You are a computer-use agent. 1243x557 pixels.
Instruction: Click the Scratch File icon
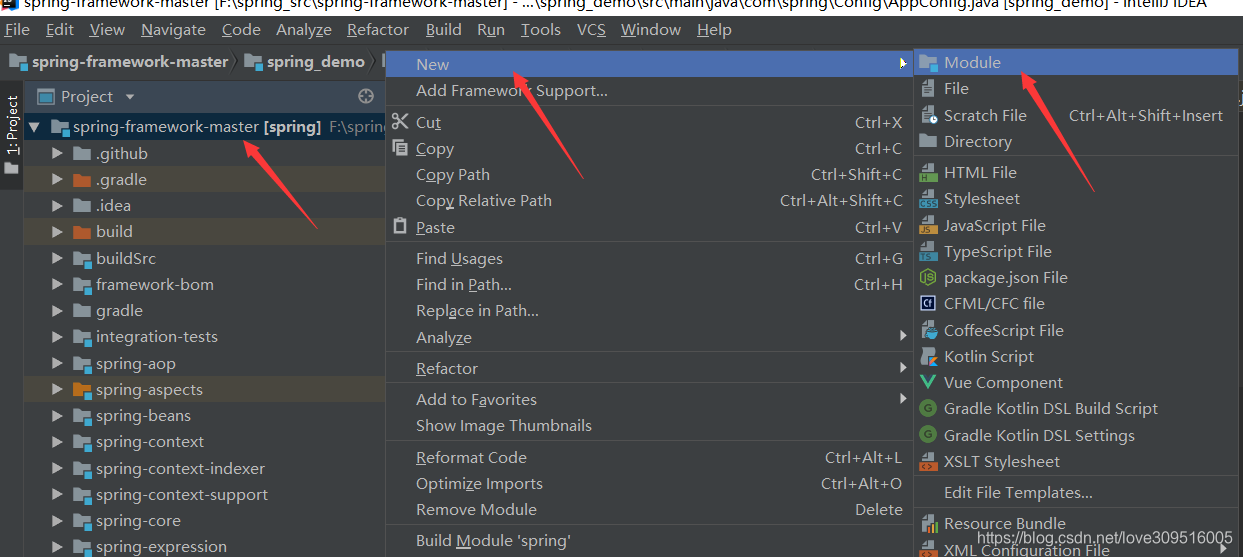(927, 115)
